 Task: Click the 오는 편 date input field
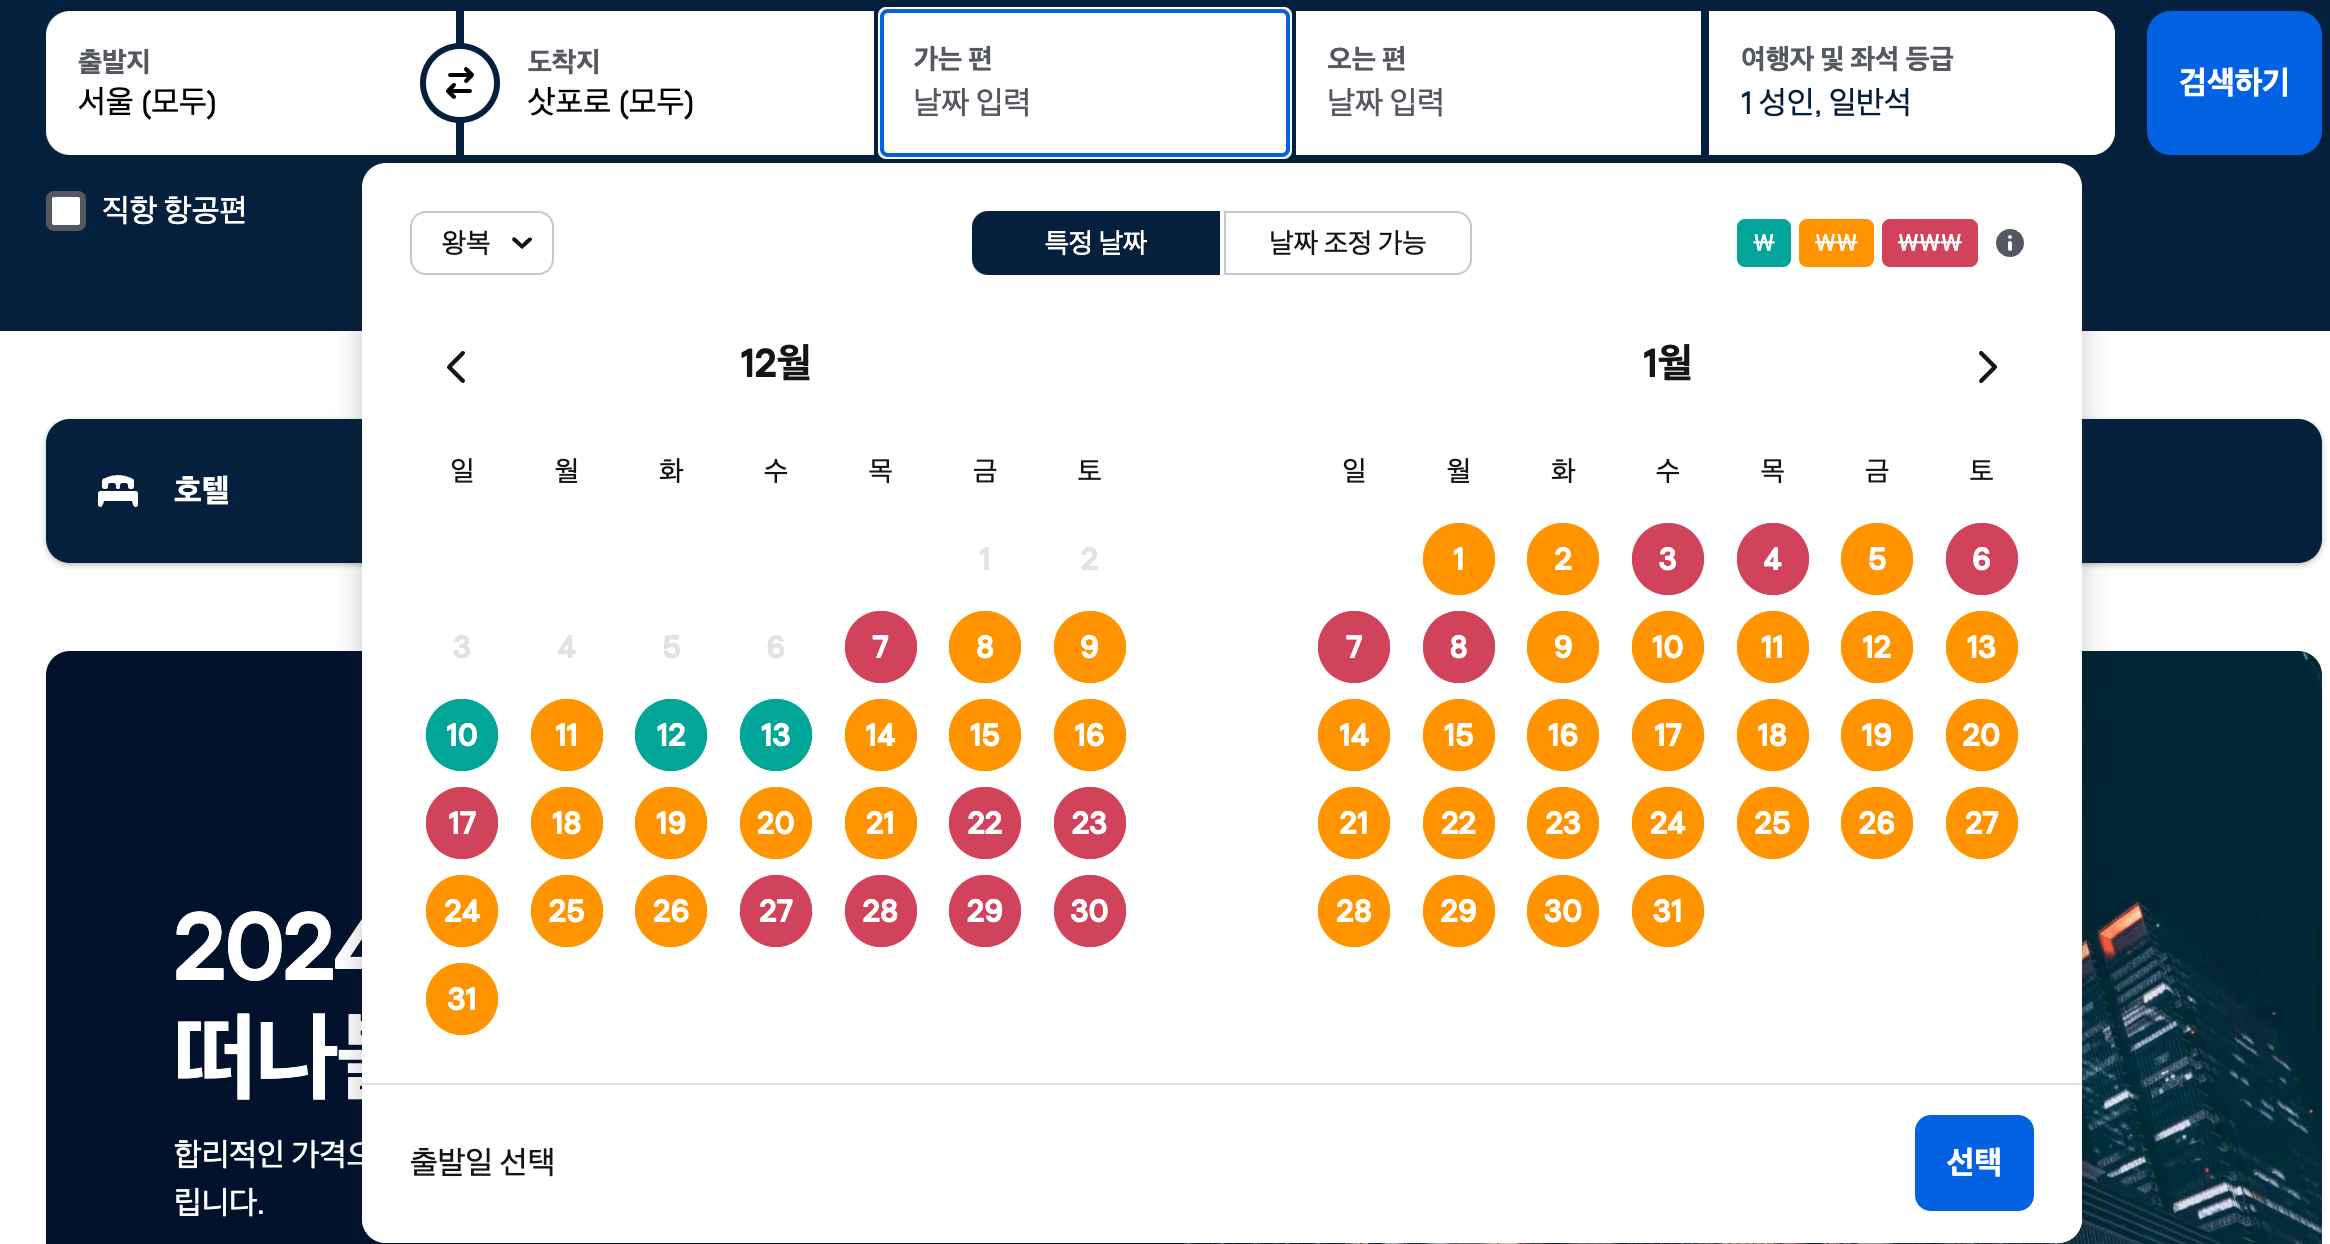[x=1497, y=83]
